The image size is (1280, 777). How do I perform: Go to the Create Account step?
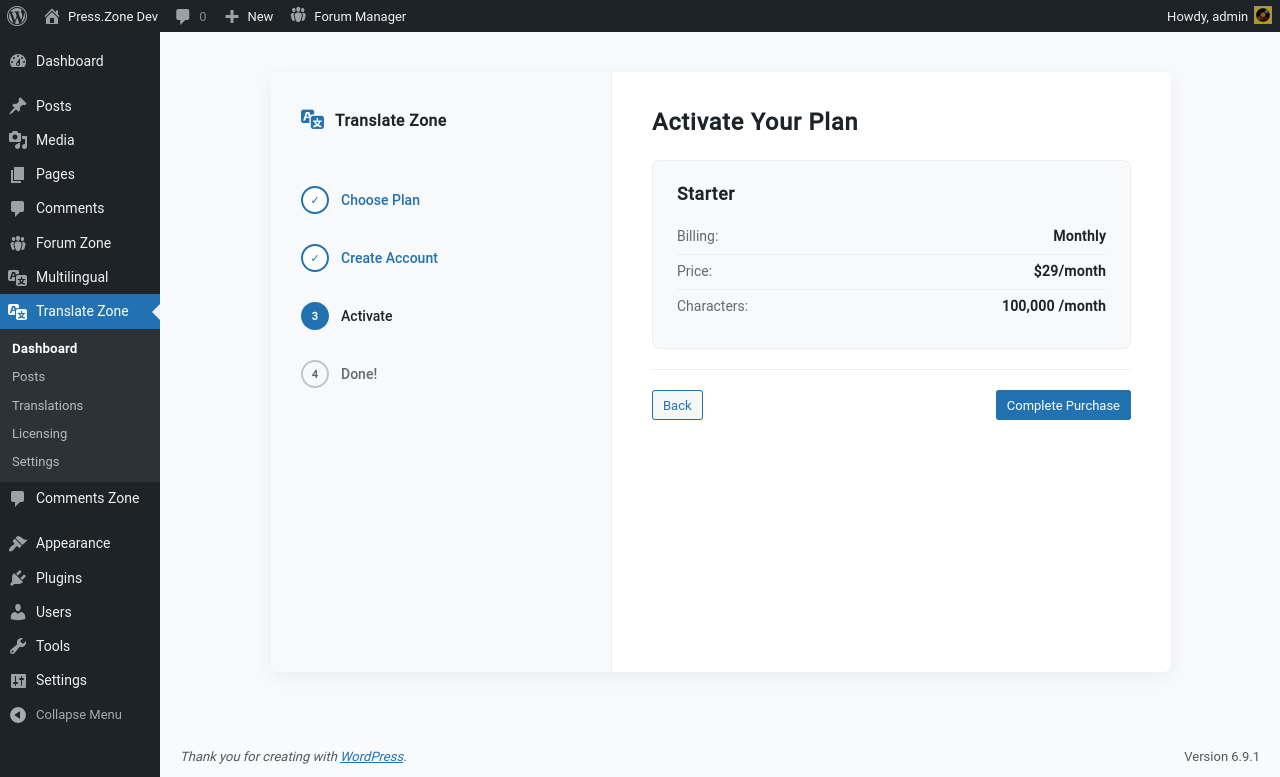[389, 258]
